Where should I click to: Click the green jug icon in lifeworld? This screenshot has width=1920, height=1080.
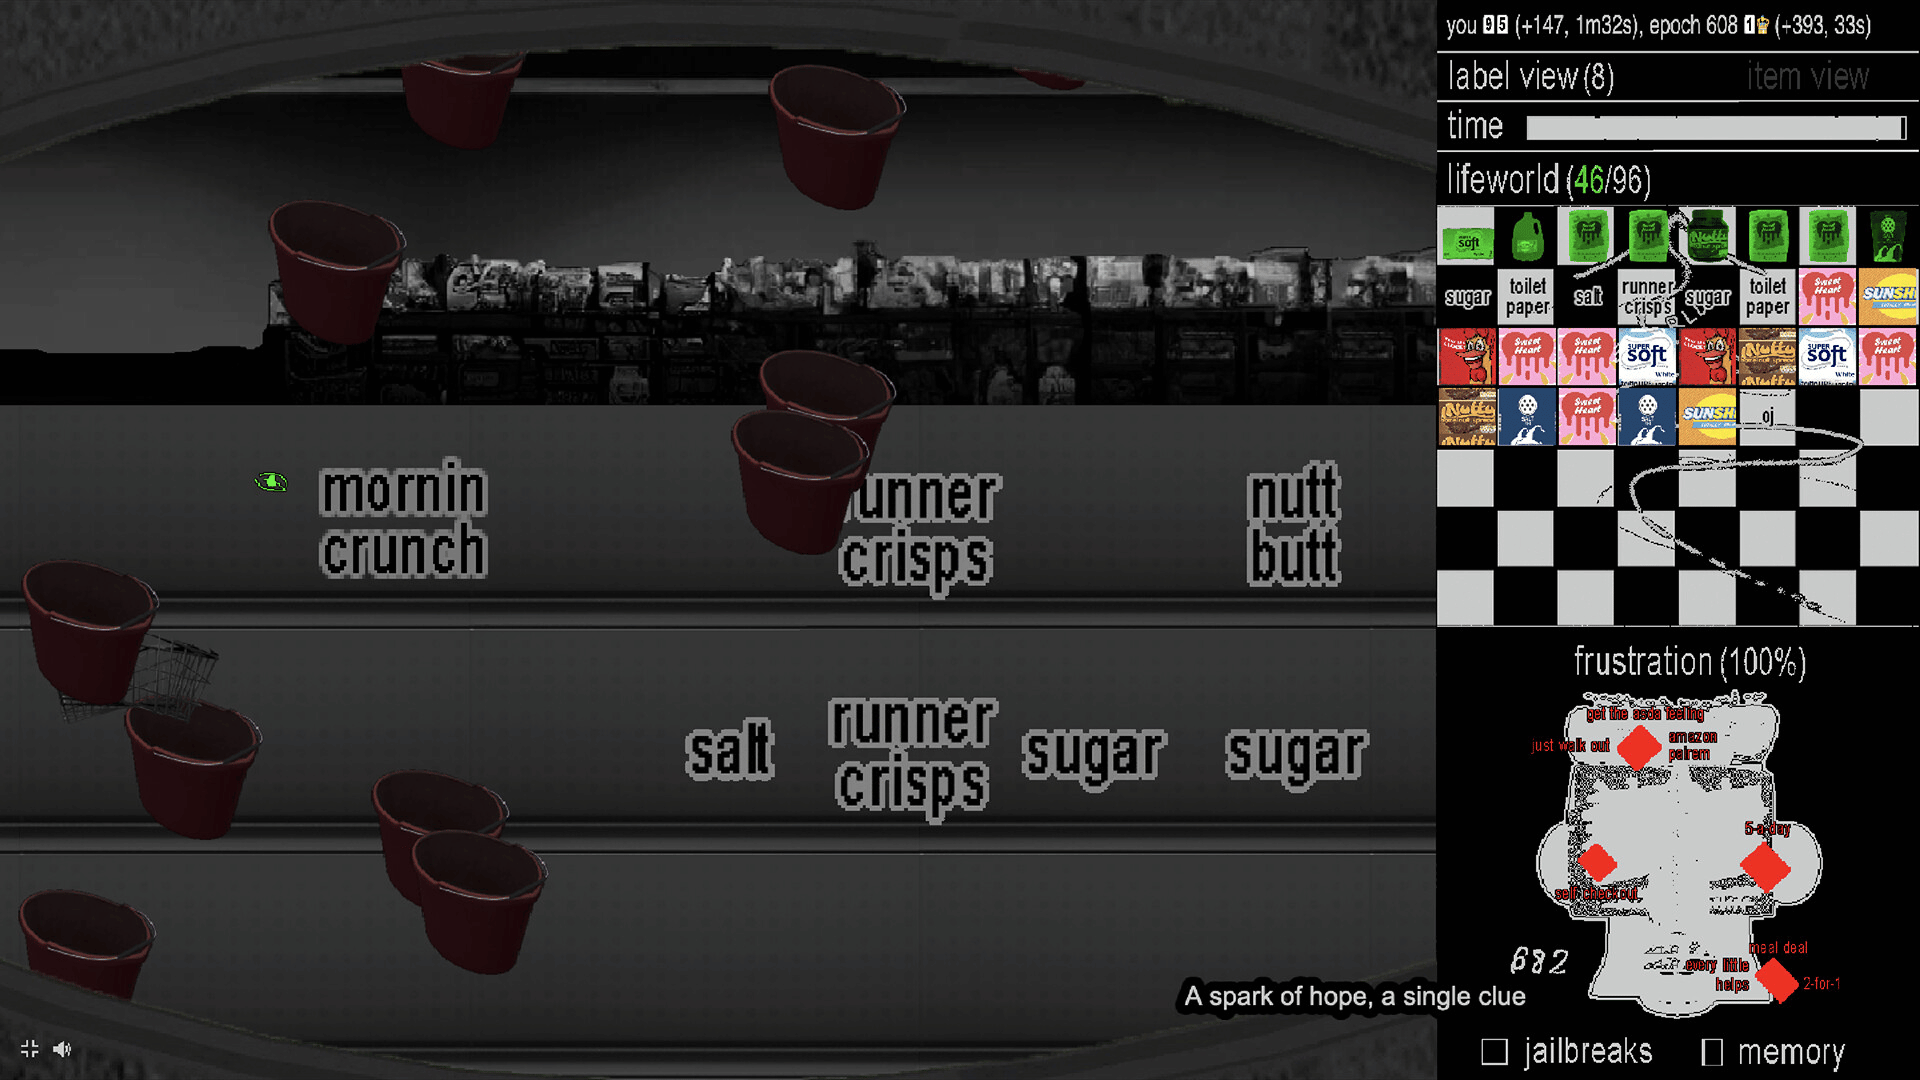tap(1527, 237)
